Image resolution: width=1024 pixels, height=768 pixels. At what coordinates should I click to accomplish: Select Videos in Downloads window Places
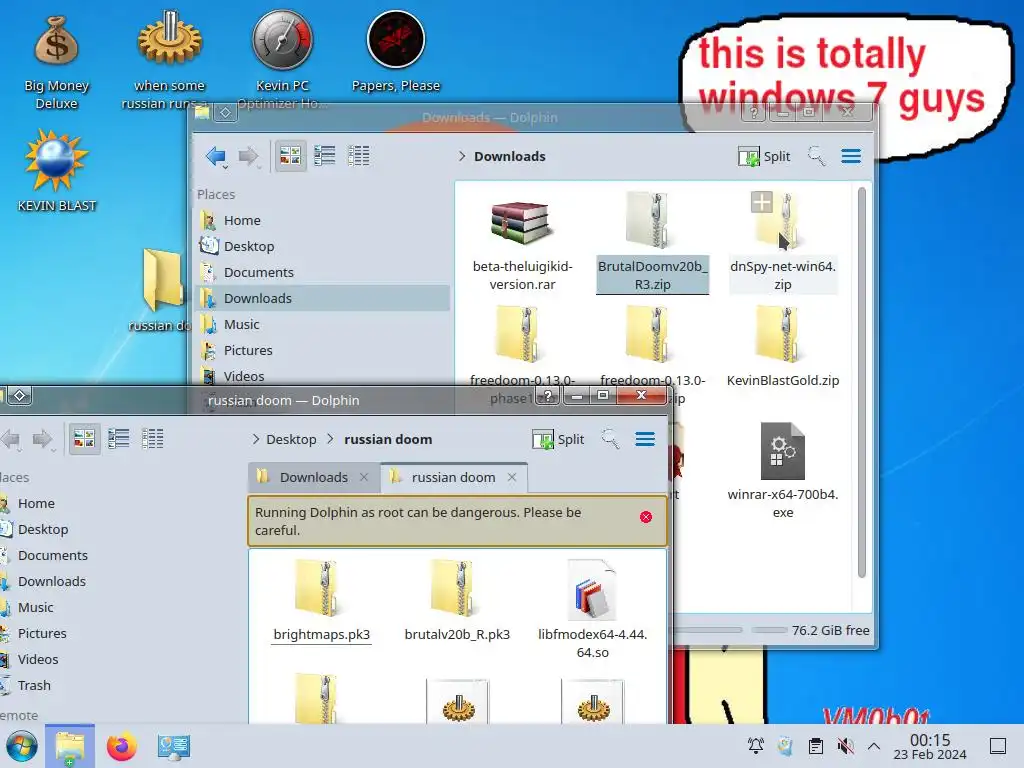pyautogui.click(x=323, y=376)
